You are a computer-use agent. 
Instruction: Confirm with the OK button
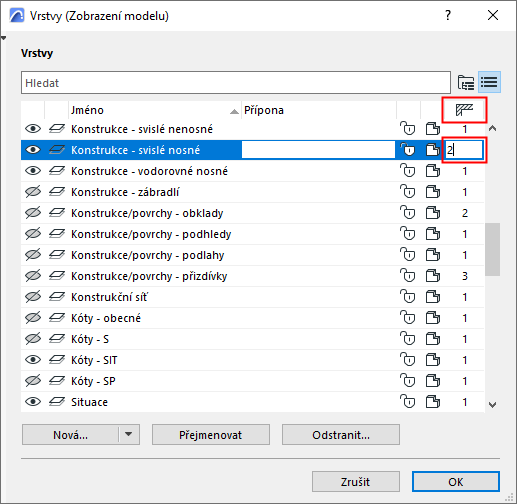[x=456, y=482]
